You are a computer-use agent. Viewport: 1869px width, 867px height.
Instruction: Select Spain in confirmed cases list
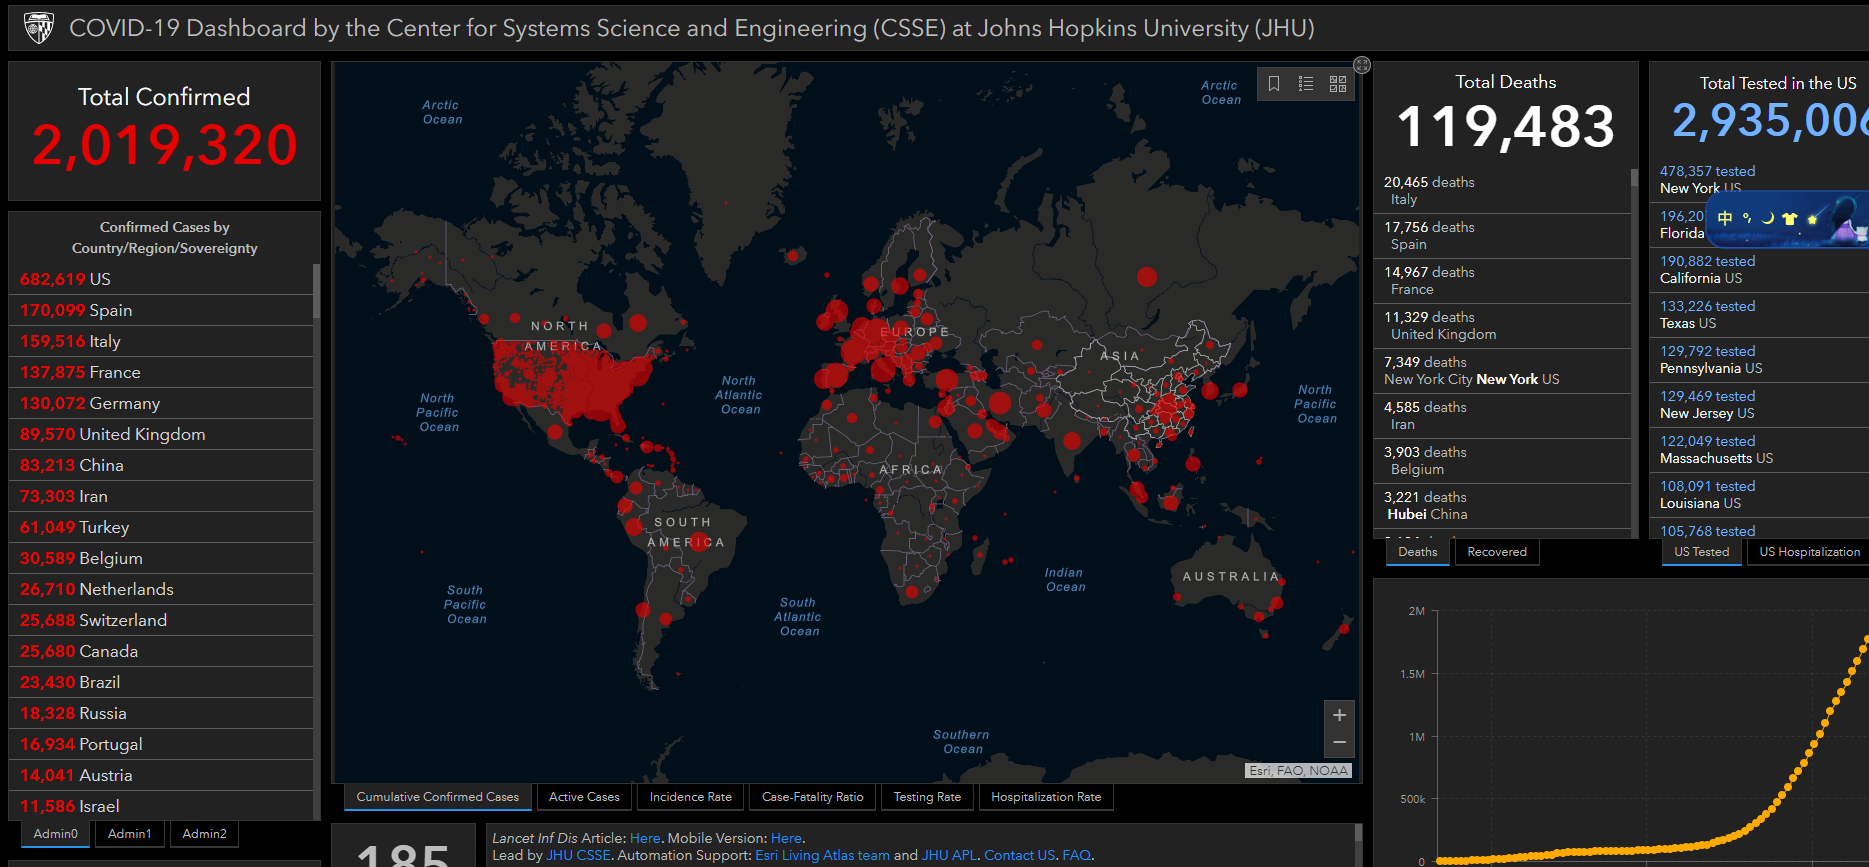[161, 310]
